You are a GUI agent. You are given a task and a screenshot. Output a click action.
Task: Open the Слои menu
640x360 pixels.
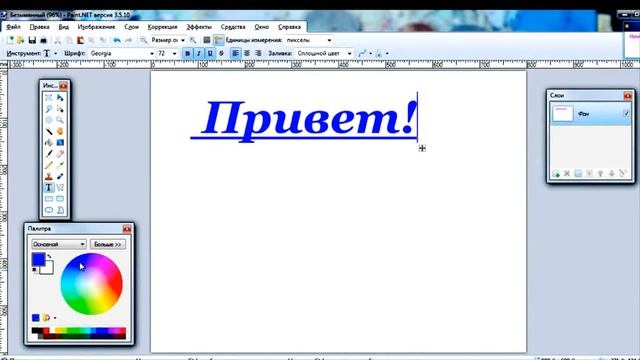coord(131,27)
